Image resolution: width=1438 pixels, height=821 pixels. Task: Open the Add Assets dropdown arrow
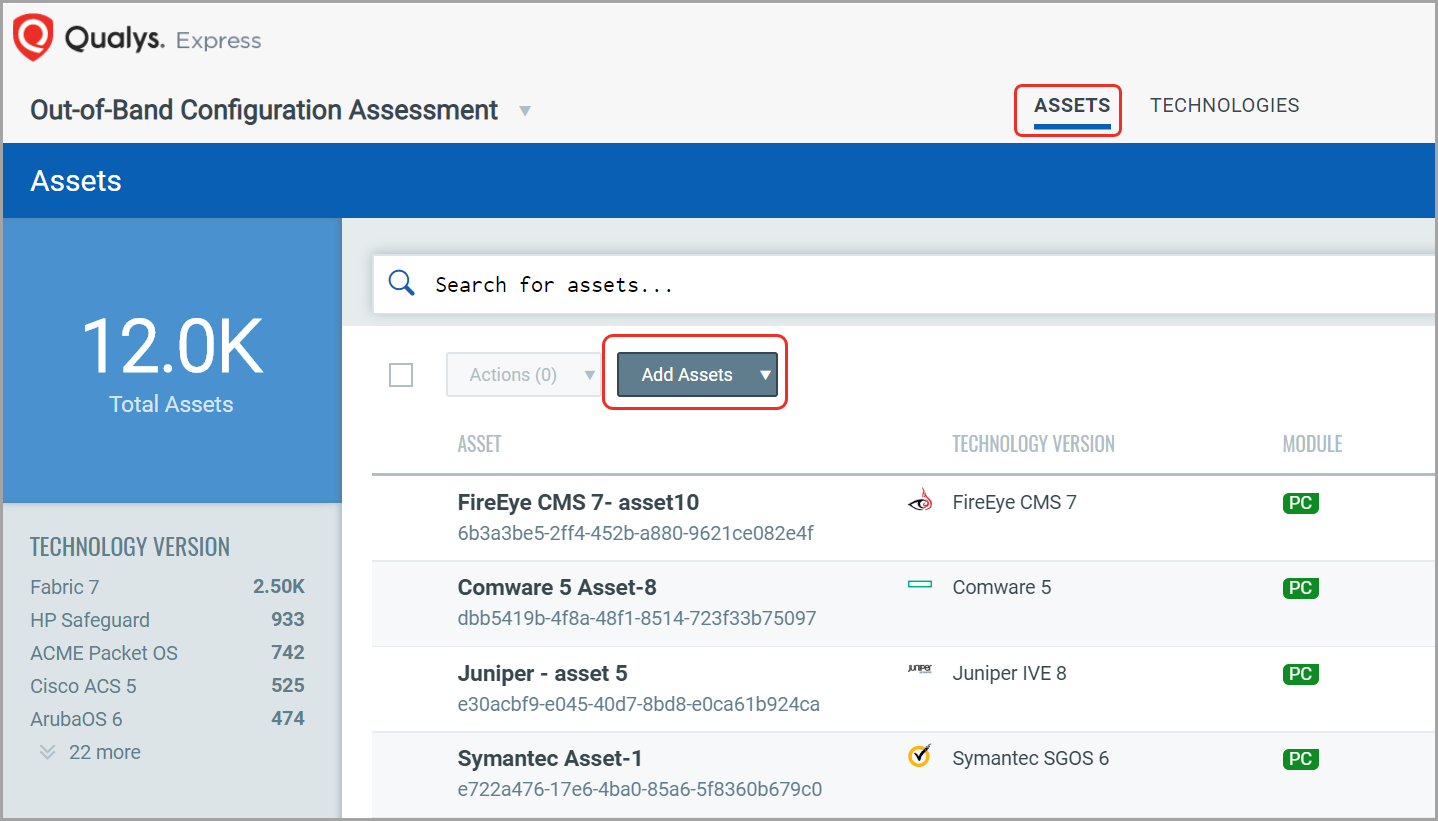(x=765, y=375)
